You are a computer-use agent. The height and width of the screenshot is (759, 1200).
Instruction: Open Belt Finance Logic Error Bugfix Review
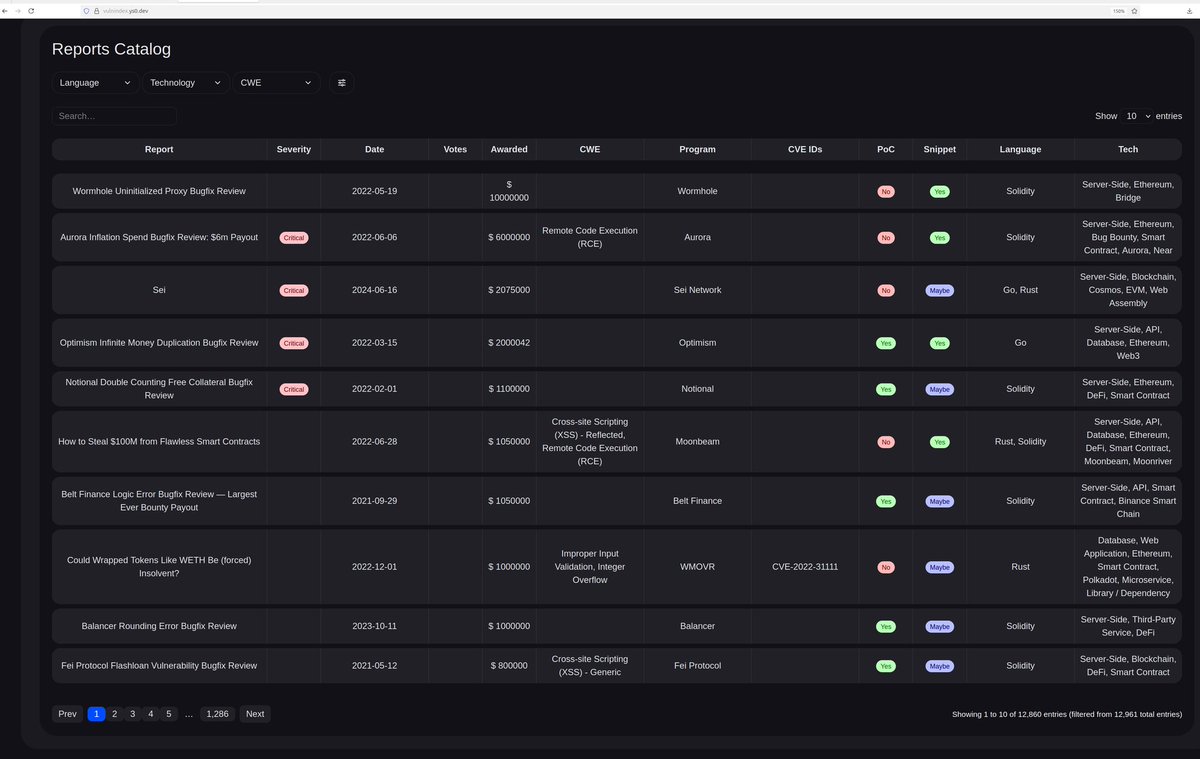click(159, 501)
